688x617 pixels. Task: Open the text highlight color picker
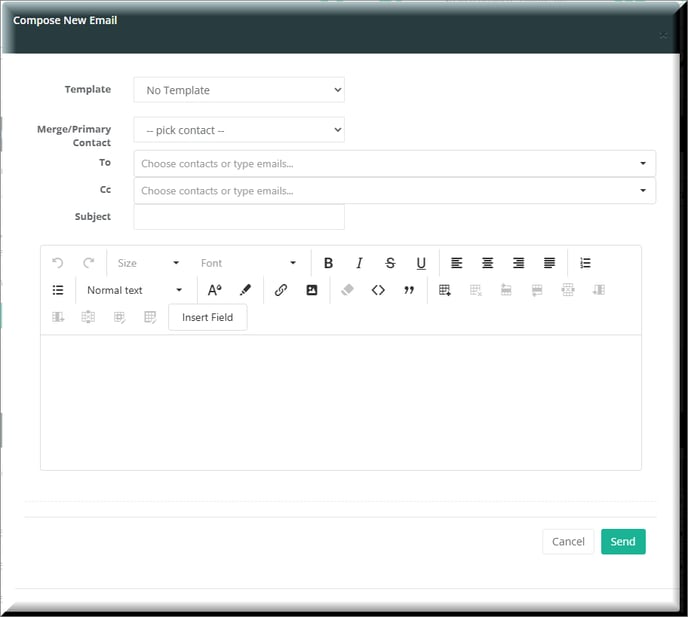(245, 290)
